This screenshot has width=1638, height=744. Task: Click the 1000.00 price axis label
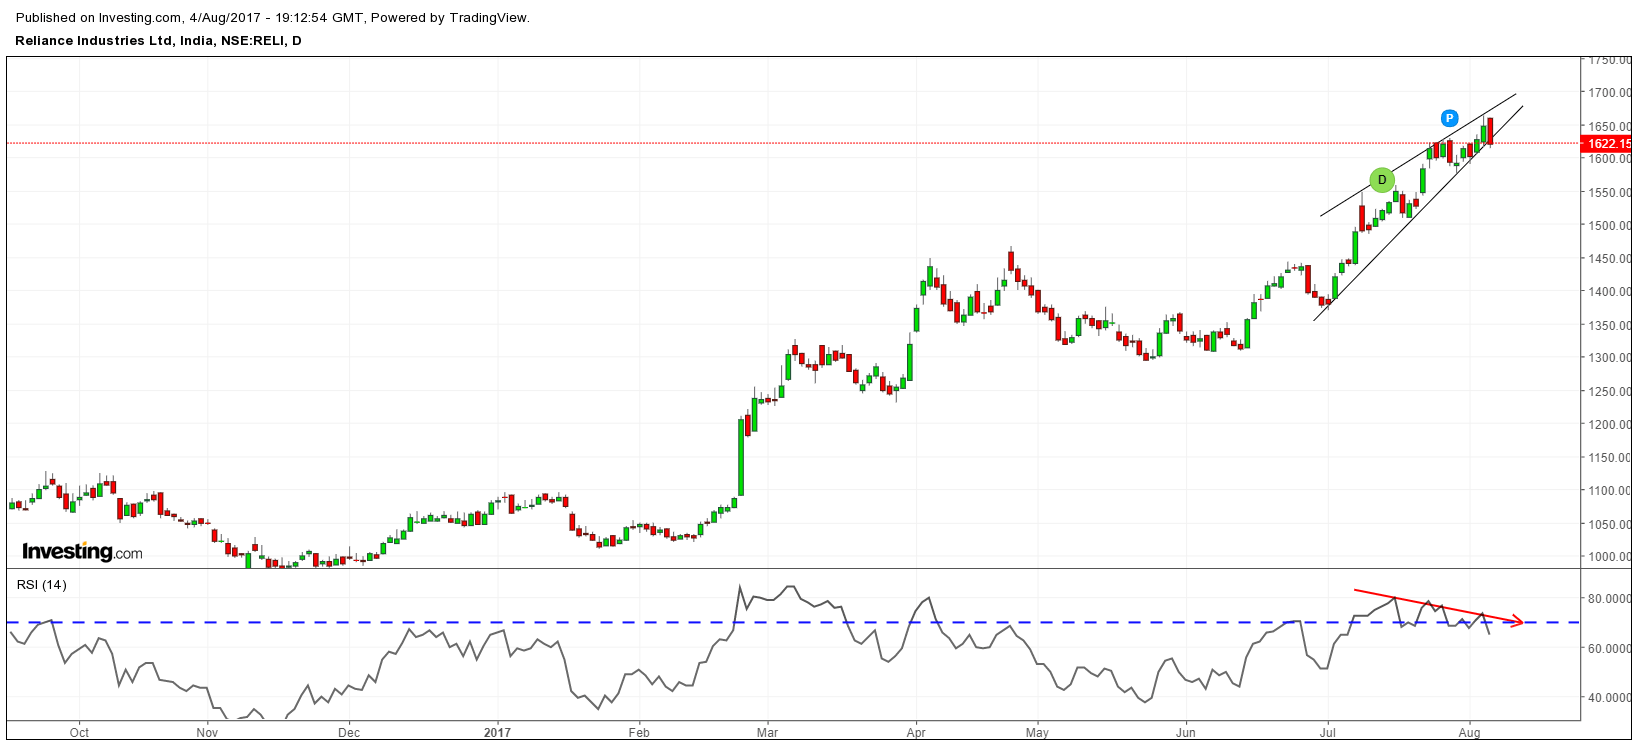click(1610, 557)
